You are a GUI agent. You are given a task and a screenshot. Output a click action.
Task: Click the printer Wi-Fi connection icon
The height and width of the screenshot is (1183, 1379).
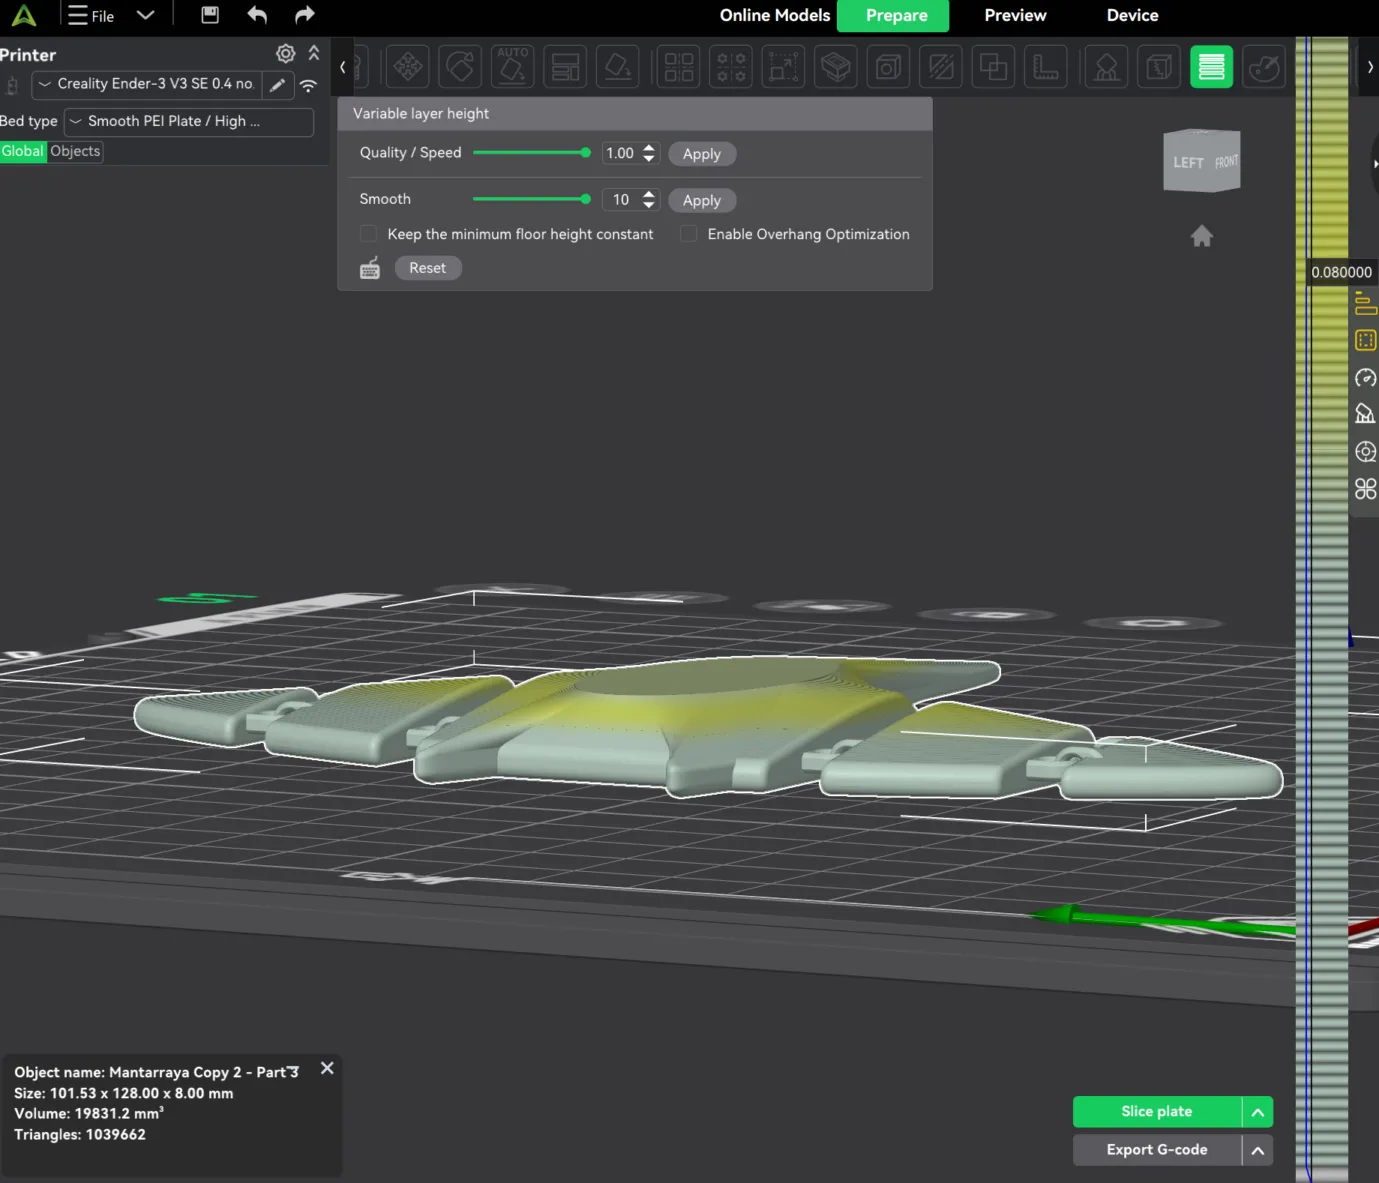click(308, 86)
